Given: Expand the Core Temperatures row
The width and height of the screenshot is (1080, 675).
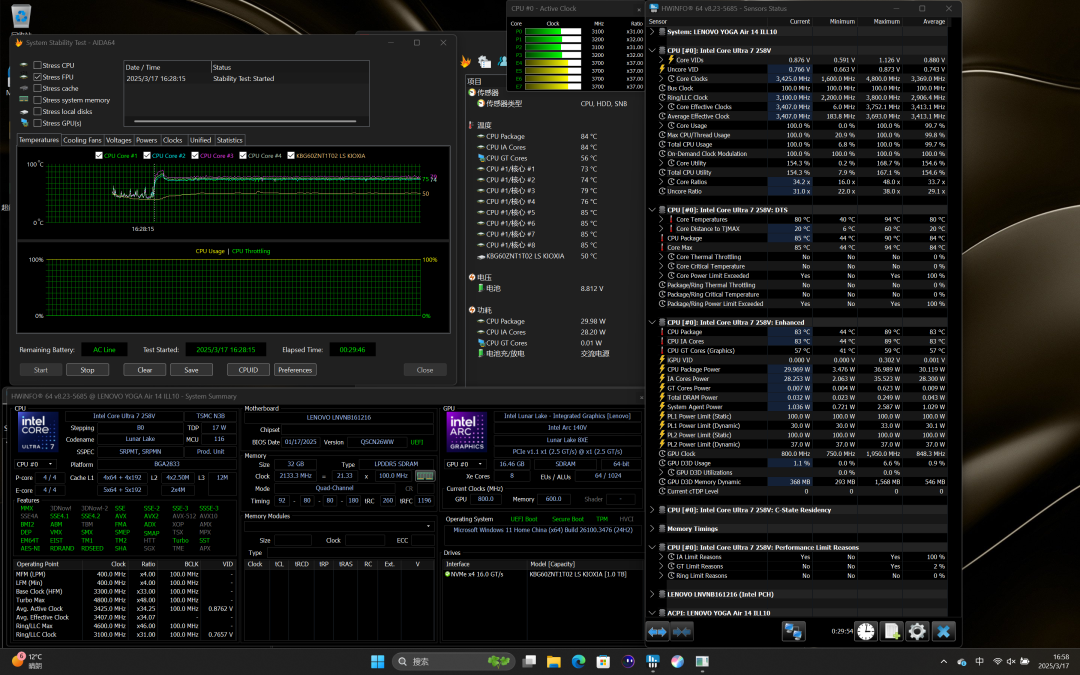Looking at the screenshot, I should [662, 220].
